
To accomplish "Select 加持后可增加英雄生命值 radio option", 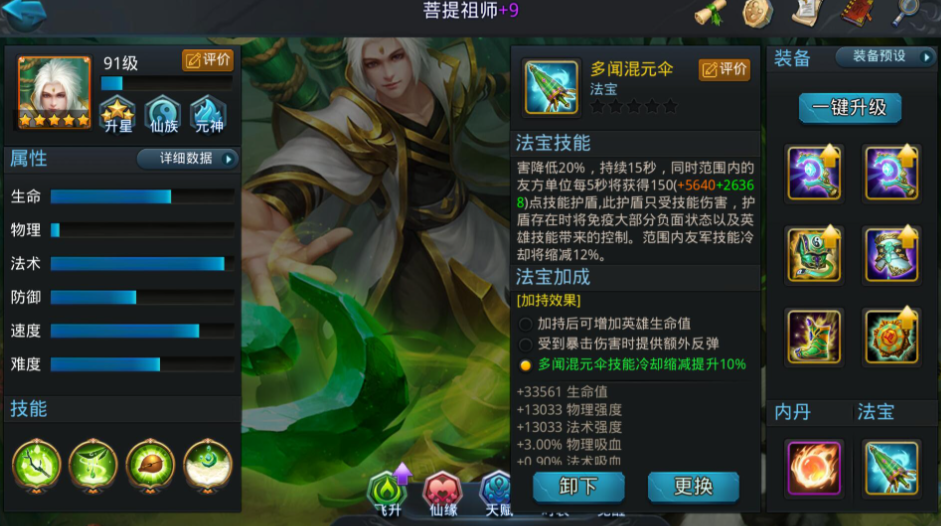I will pyautogui.click(x=604, y=324).
